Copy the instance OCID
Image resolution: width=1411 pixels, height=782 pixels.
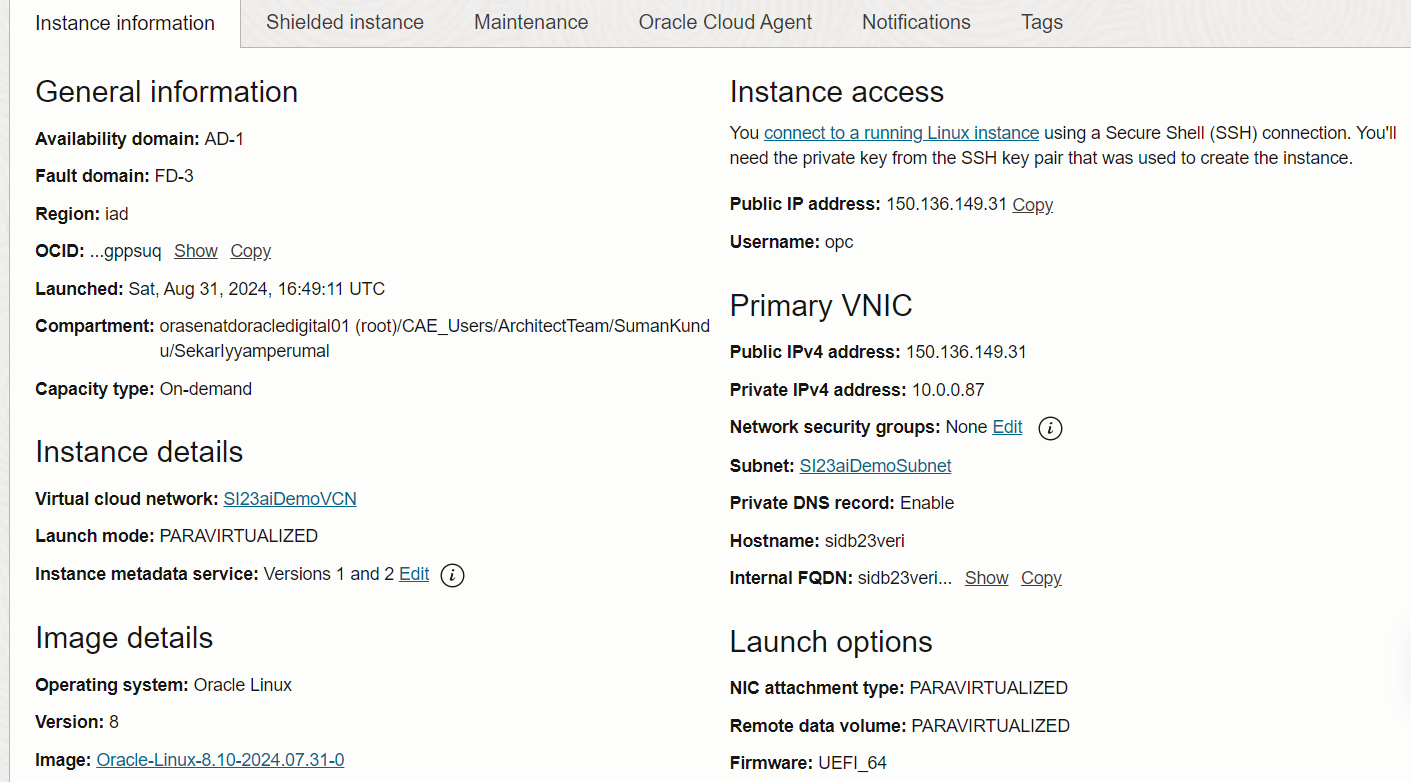tap(250, 251)
